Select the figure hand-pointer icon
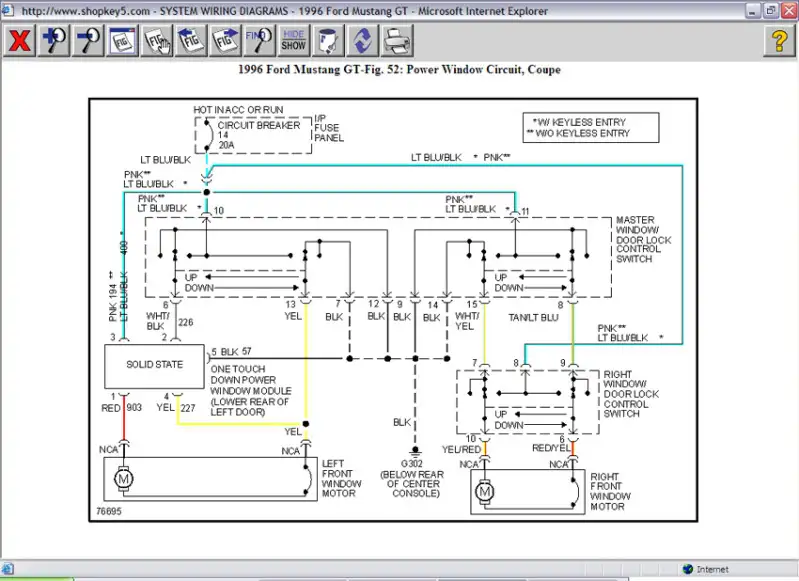The height and width of the screenshot is (581, 799). click(157, 40)
